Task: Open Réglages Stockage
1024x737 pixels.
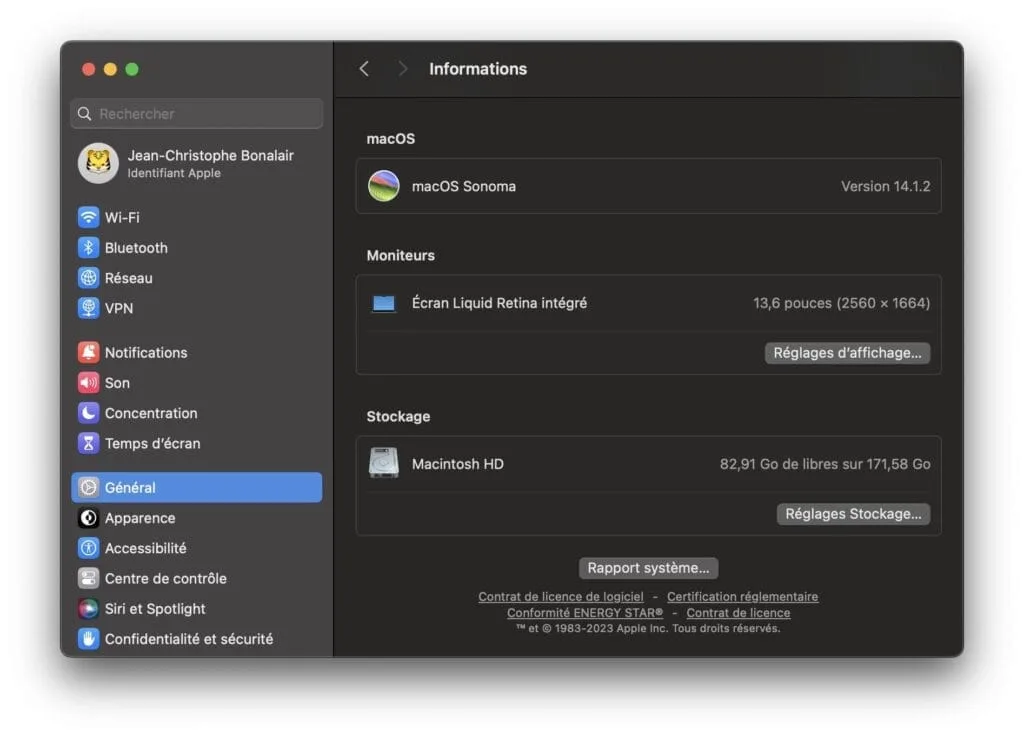Action: pos(853,513)
